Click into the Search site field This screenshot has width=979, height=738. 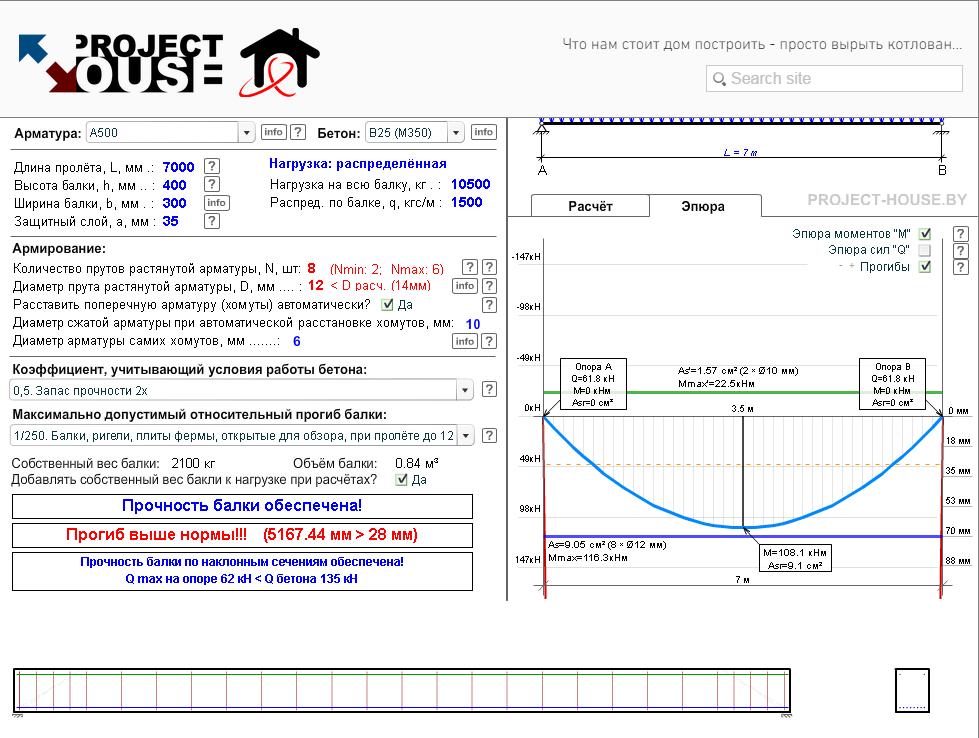click(835, 79)
